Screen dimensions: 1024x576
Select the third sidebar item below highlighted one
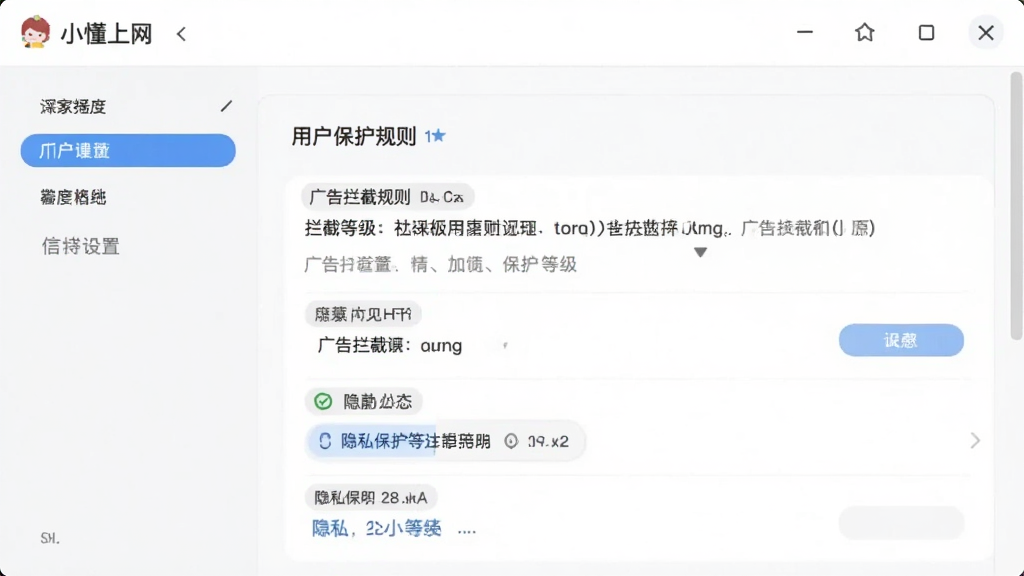pos(73,197)
